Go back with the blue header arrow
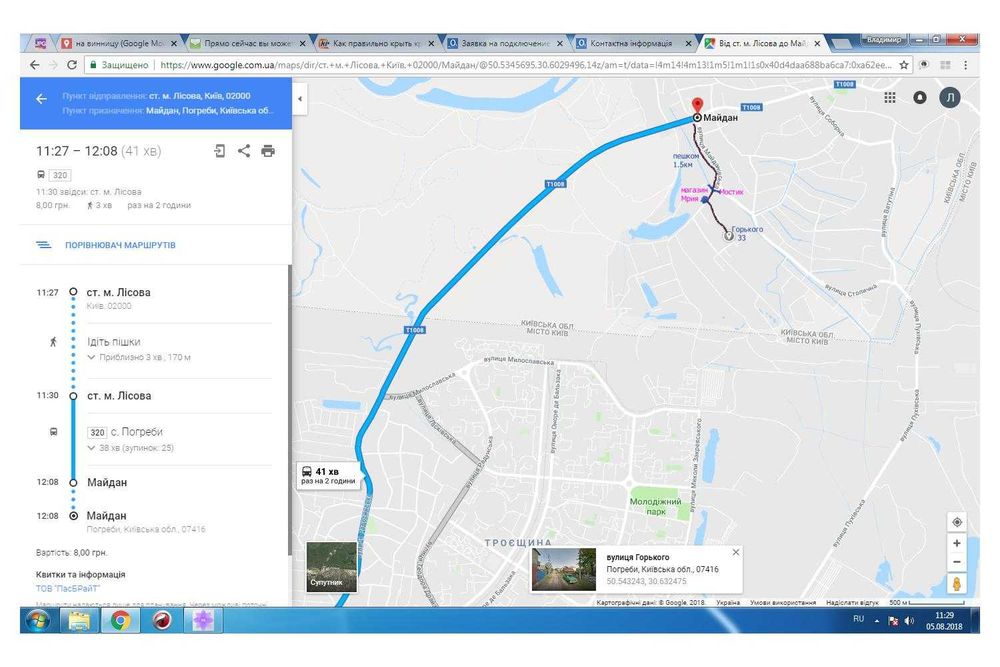 tap(41, 99)
